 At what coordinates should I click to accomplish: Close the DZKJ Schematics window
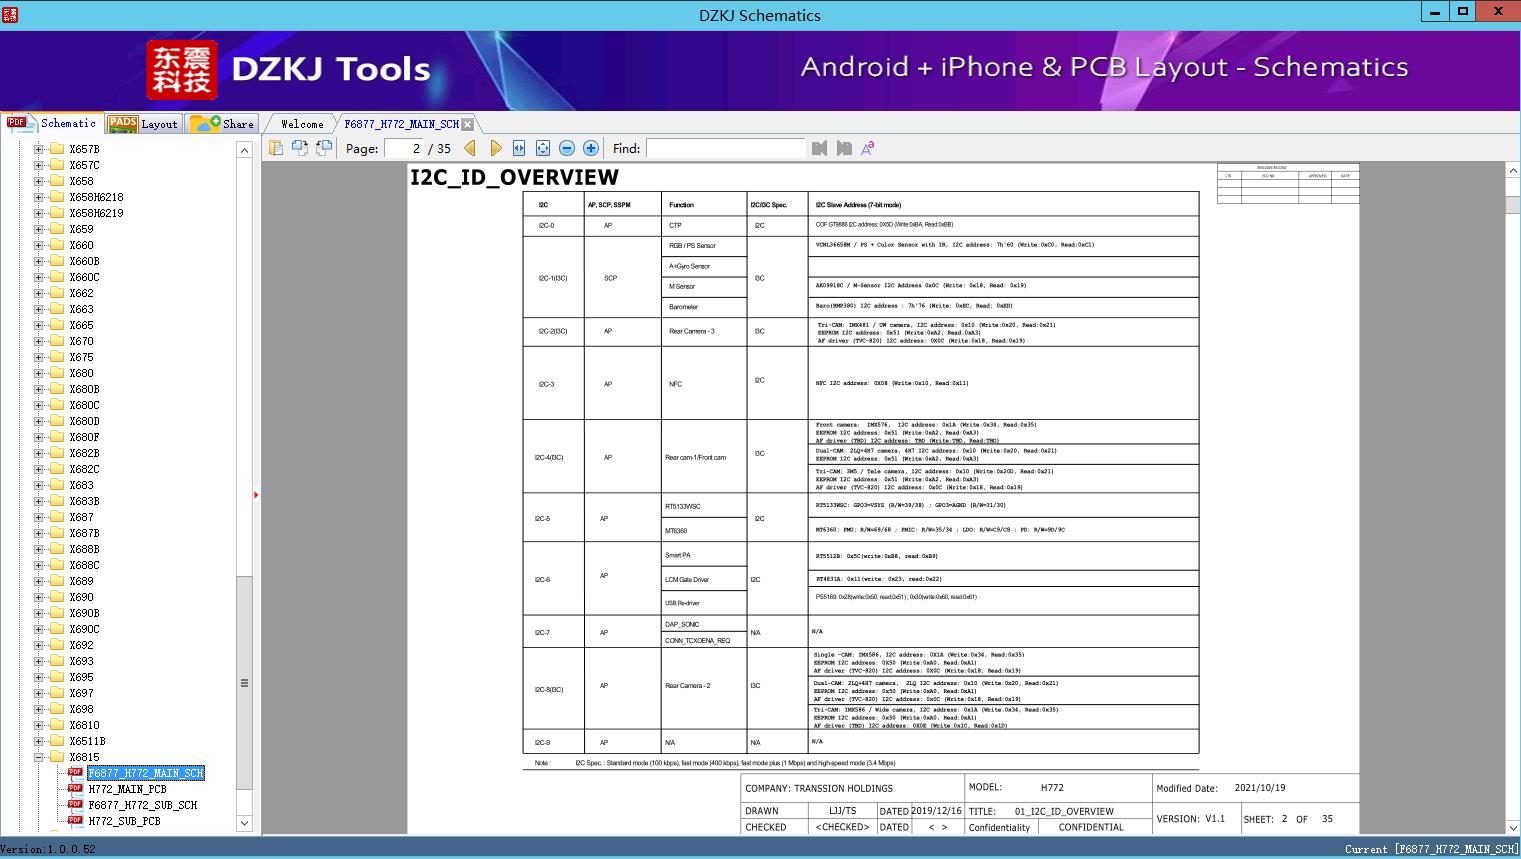[x=1498, y=12]
